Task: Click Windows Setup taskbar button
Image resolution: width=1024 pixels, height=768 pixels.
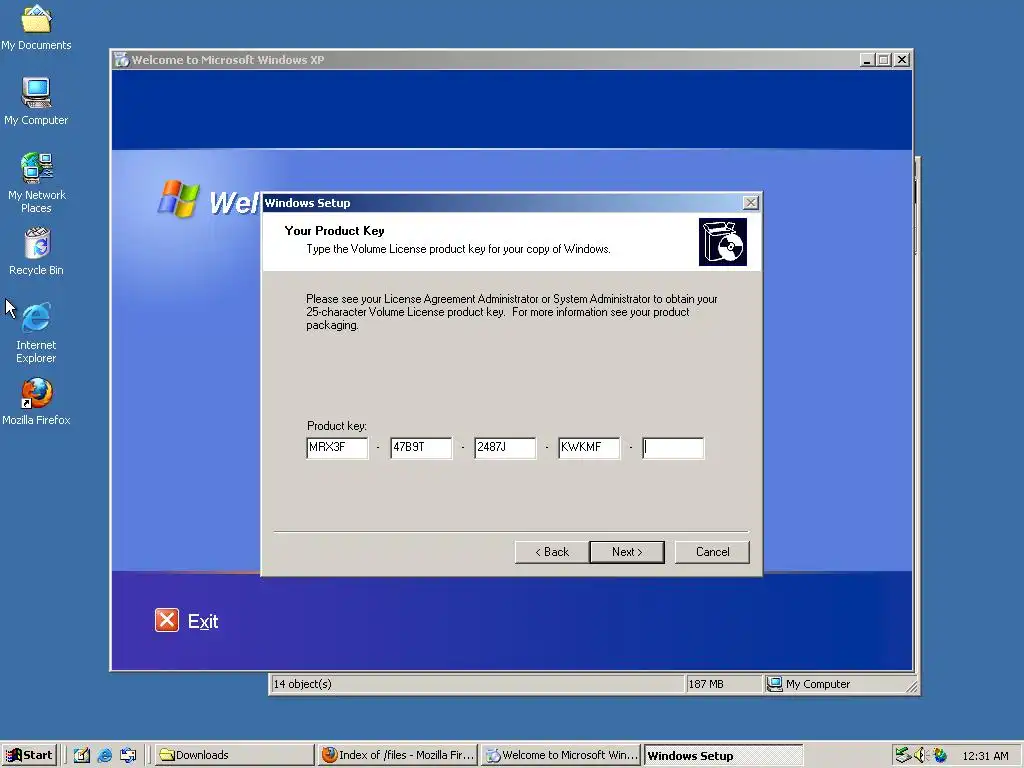Action: tap(724, 755)
